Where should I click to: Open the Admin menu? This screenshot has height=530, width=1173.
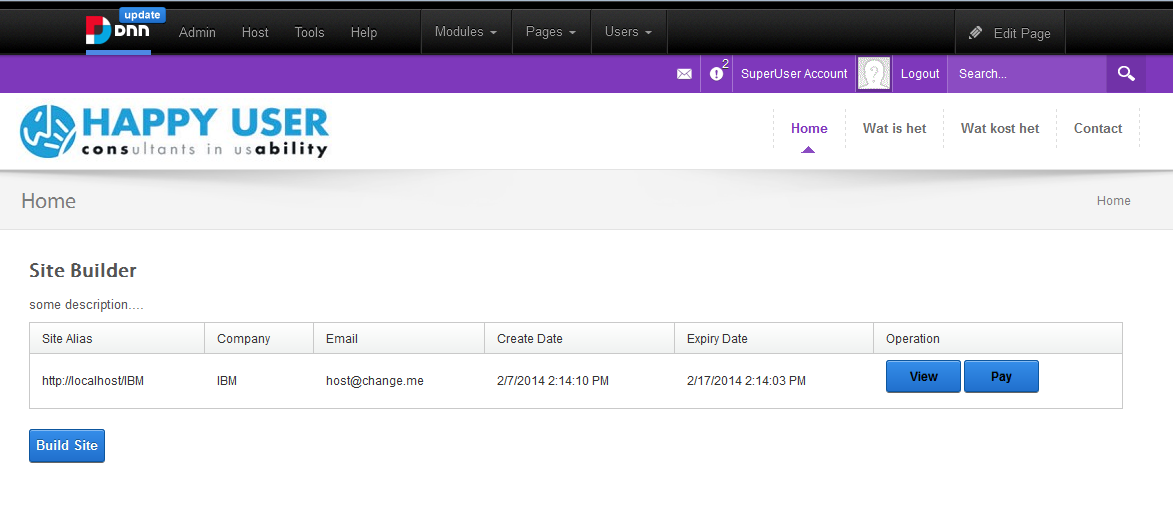pos(197,33)
